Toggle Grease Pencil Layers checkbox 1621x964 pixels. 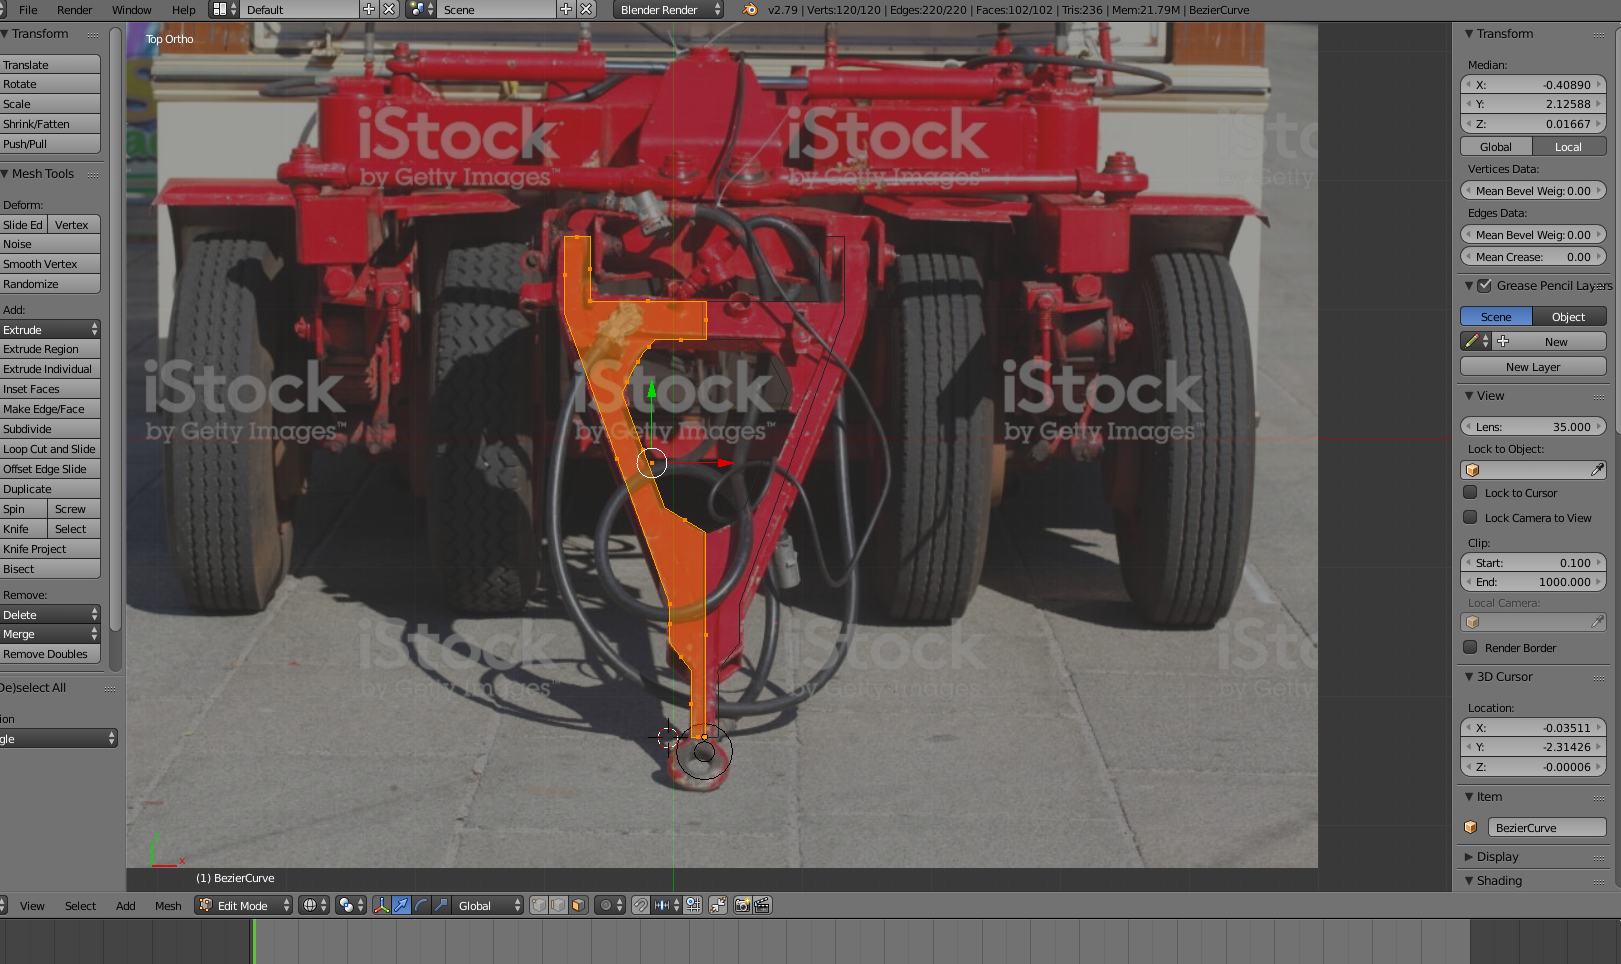point(1485,285)
